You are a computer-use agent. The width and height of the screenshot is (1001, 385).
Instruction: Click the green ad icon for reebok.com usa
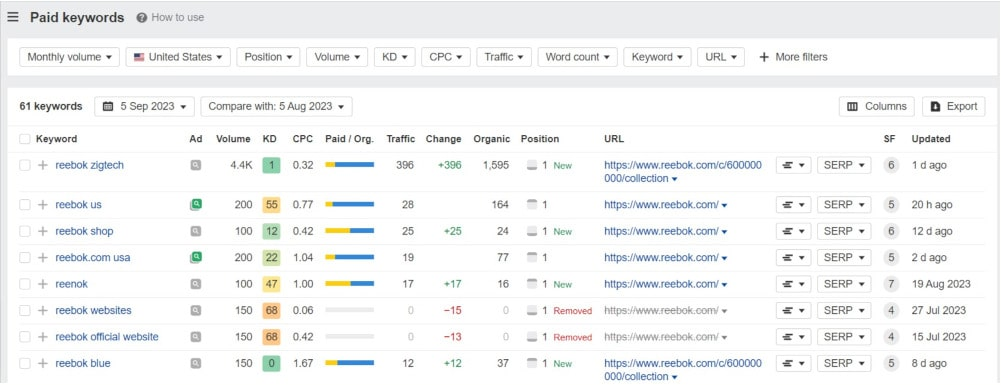(x=195, y=257)
